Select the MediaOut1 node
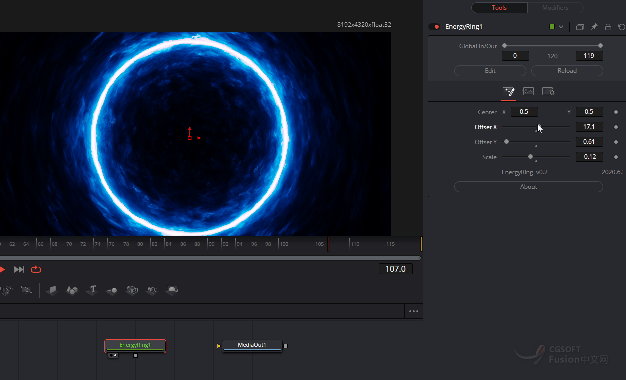The height and width of the screenshot is (380, 626). tap(252, 345)
